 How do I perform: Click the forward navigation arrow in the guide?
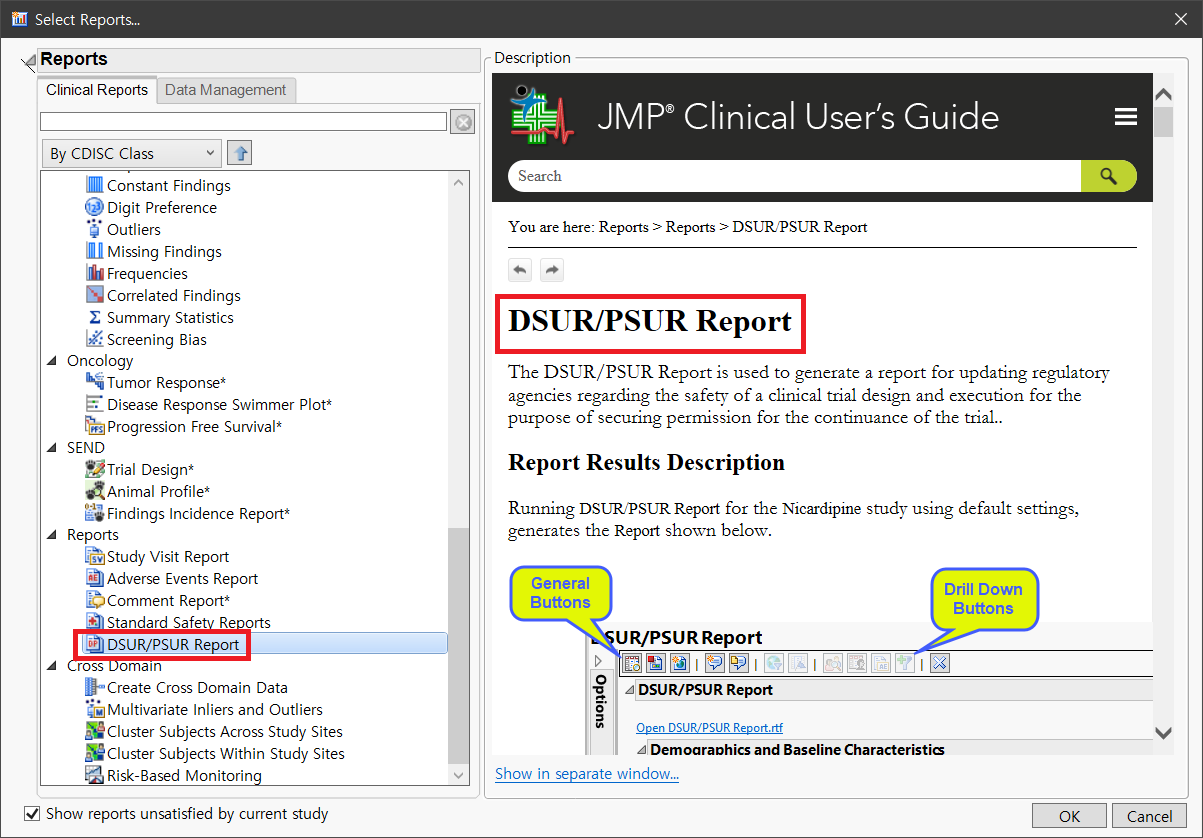pos(552,269)
